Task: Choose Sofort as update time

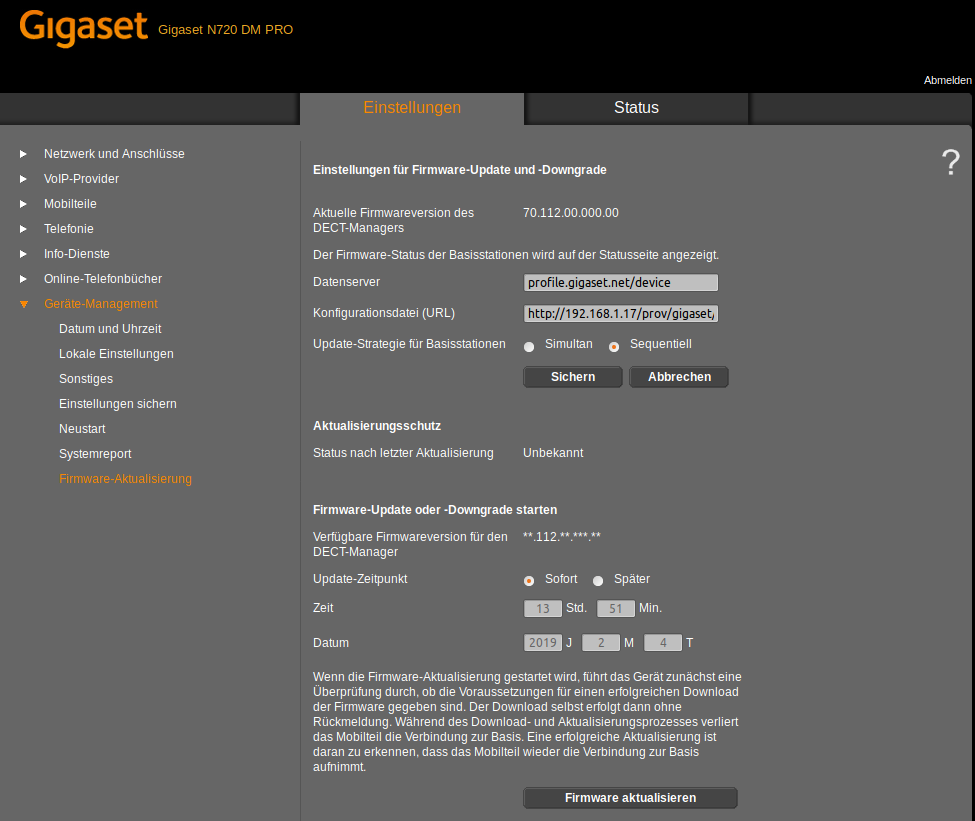Action: pos(529,581)
